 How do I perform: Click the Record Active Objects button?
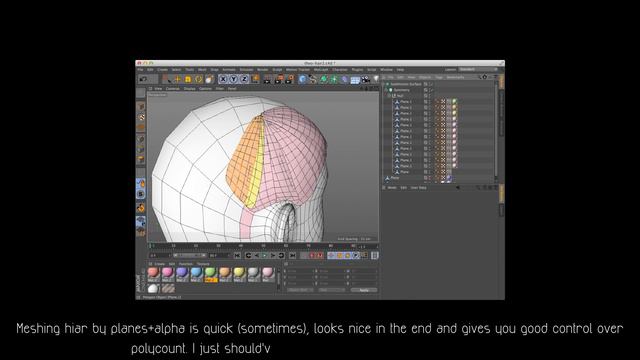(x=304, y=256)
